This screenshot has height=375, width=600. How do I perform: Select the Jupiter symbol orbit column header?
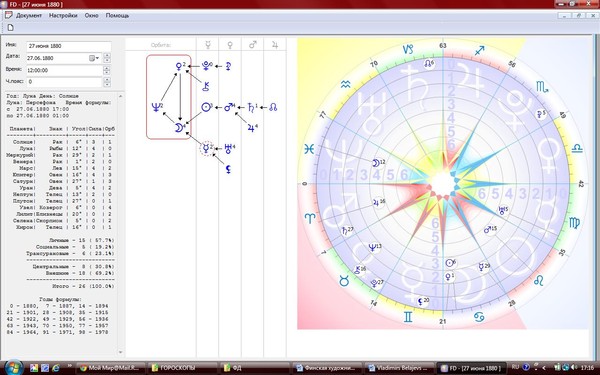coord(275,45)
